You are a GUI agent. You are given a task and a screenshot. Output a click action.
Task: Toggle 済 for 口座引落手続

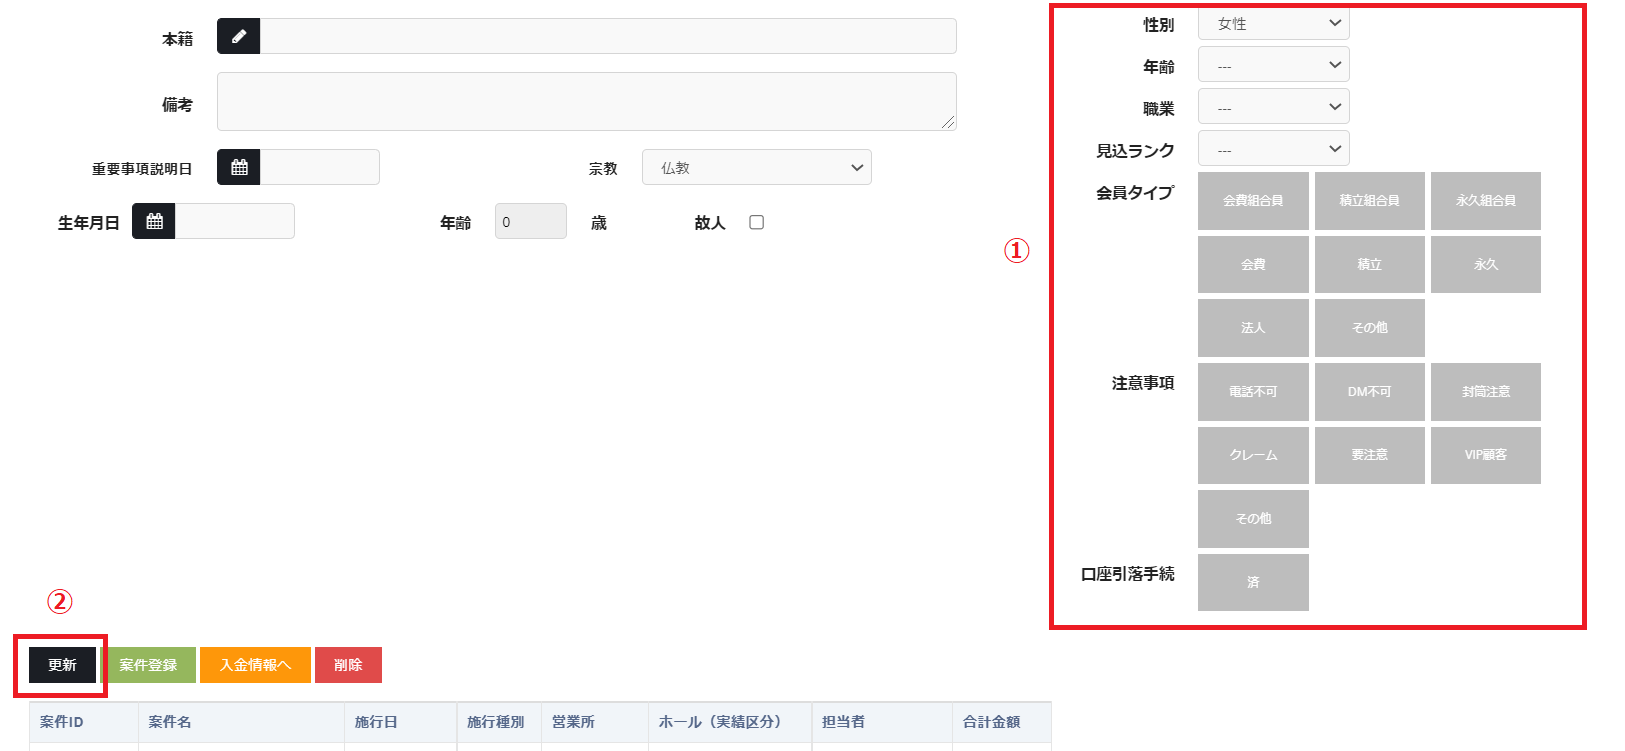tap(1253, 582)
